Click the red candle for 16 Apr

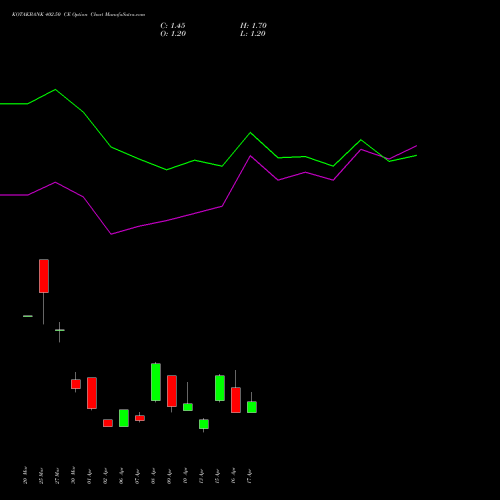236,400
